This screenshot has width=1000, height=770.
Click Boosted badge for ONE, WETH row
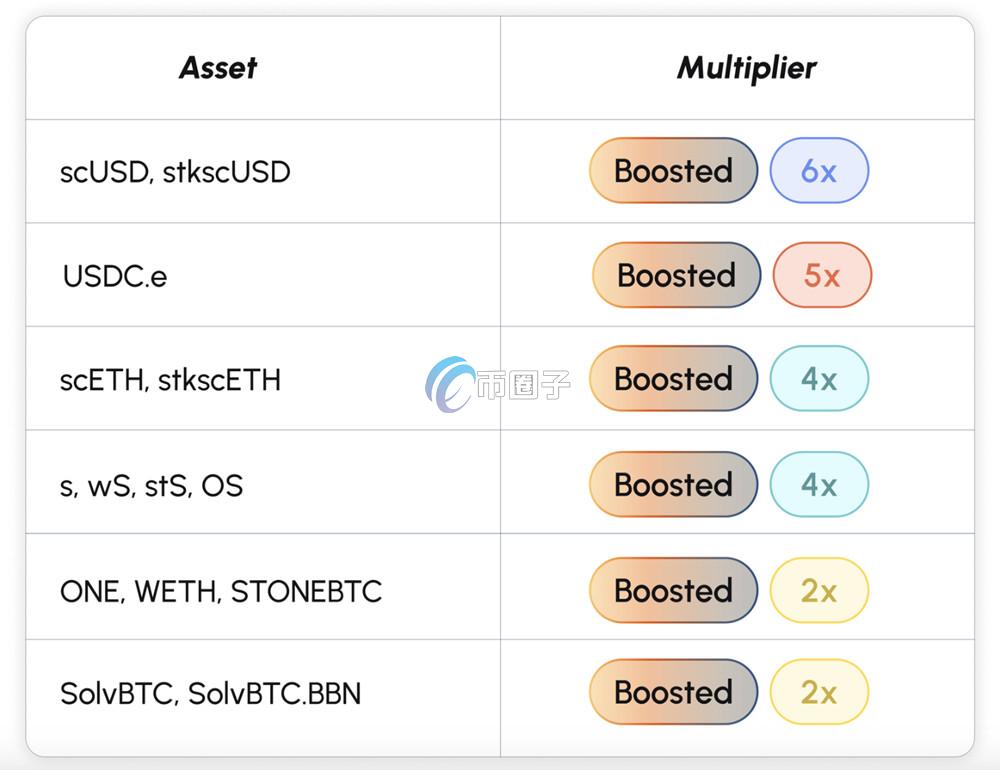coord(673,590)
